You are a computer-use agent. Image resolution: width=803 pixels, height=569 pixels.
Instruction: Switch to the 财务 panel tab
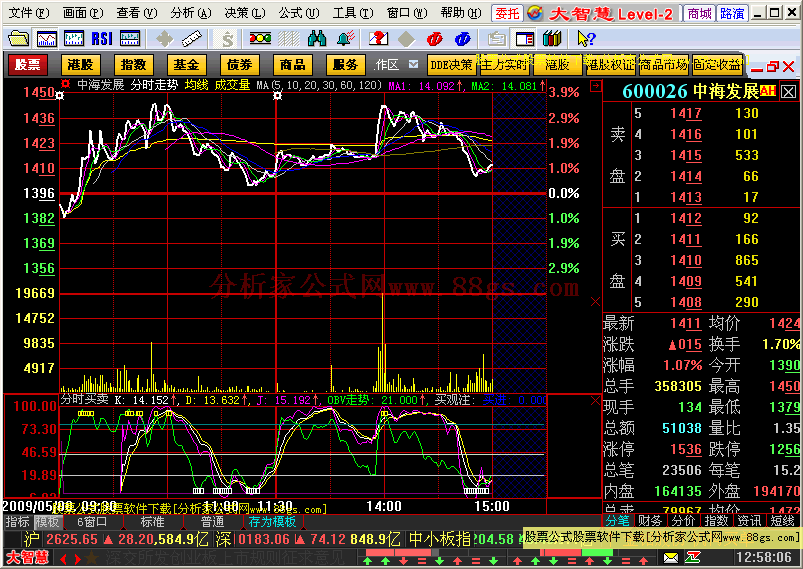click(650, 521)
